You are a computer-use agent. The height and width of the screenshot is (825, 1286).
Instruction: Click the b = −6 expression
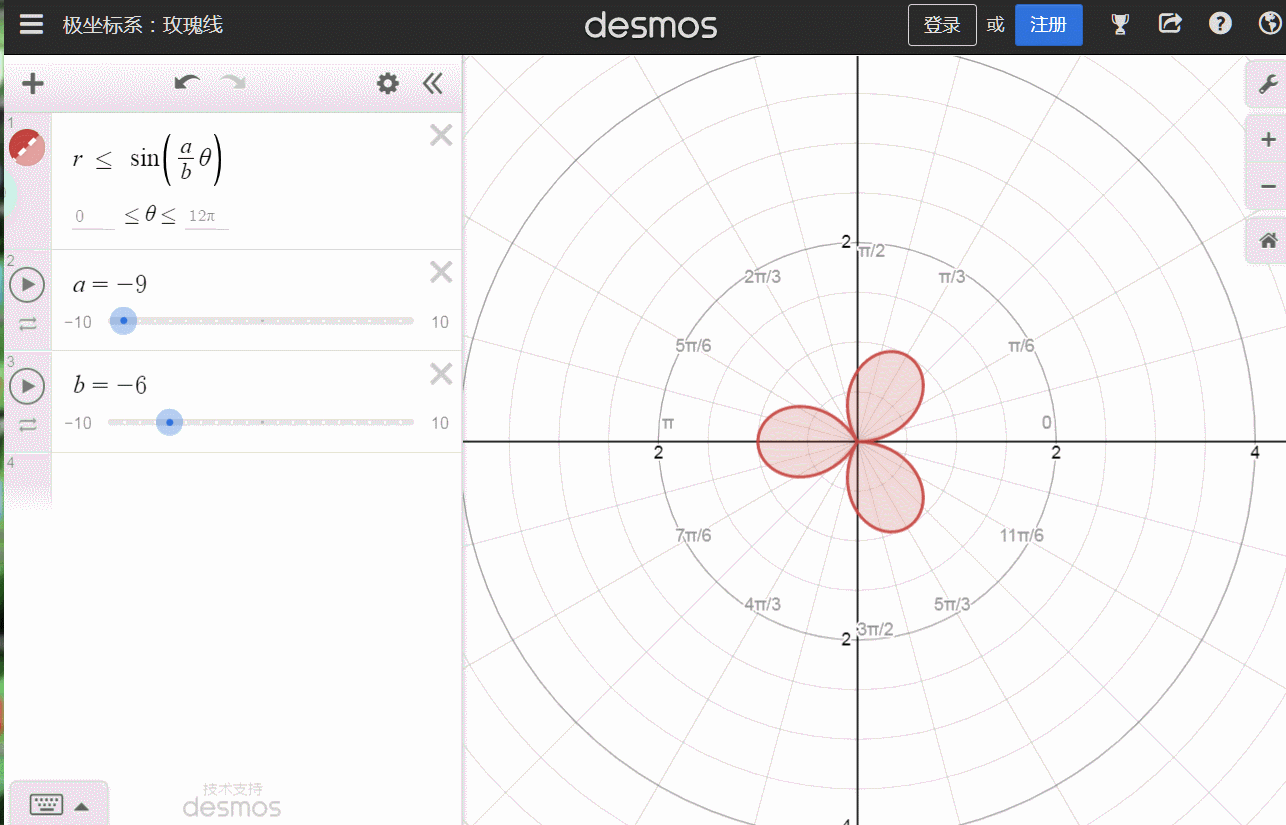[110, 386]
